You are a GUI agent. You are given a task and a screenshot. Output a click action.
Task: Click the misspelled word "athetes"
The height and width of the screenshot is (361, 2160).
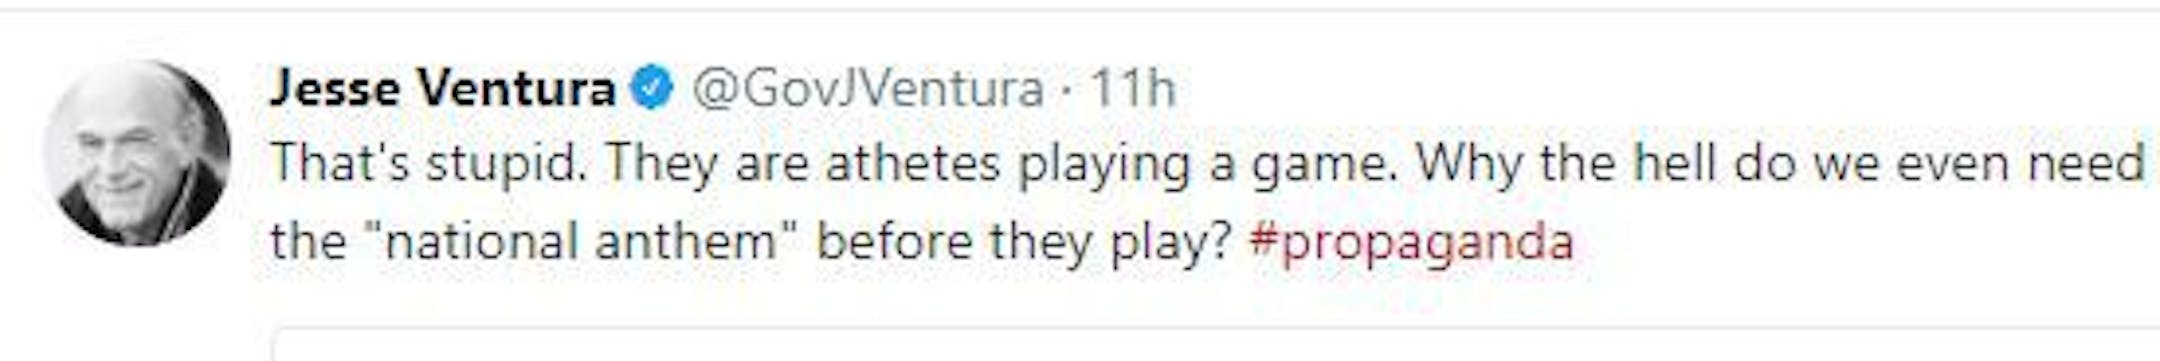913,164
